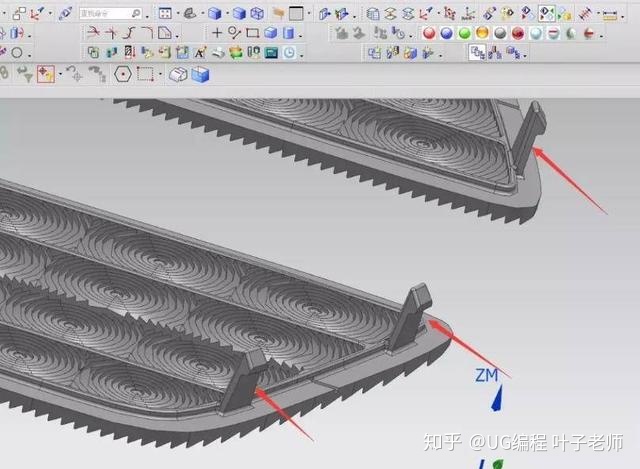Viewport: 640px width, 469px height.
Task: Open dropdown after the blue clock icon
Action: tap(302, 55)
